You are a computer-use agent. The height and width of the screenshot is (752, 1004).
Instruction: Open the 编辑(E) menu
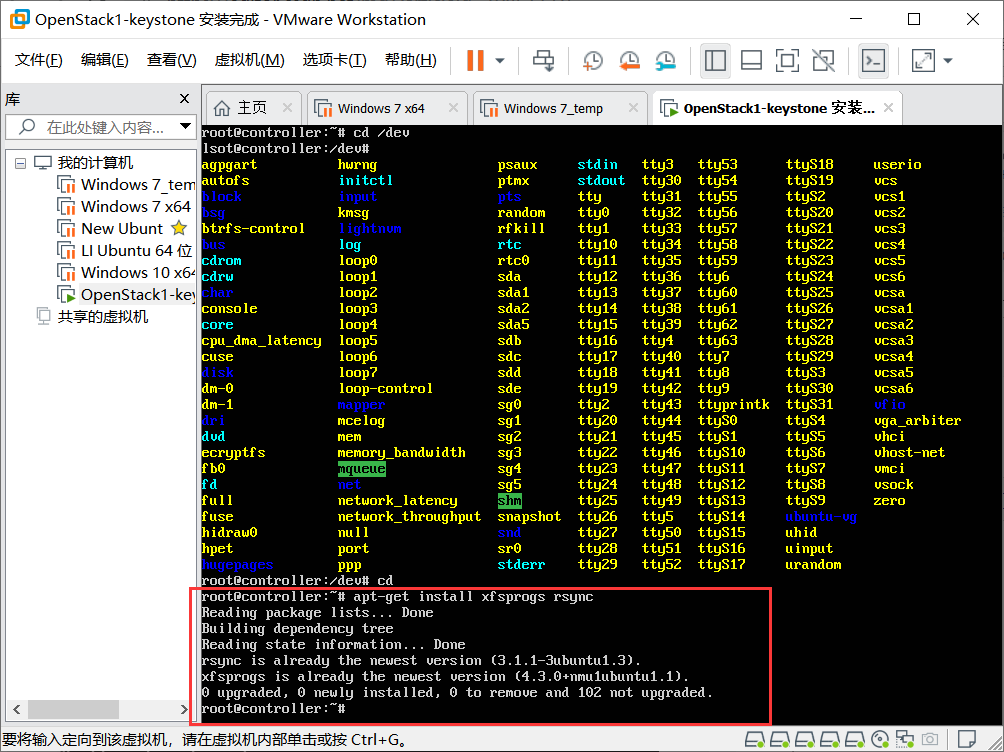(104, 60)
